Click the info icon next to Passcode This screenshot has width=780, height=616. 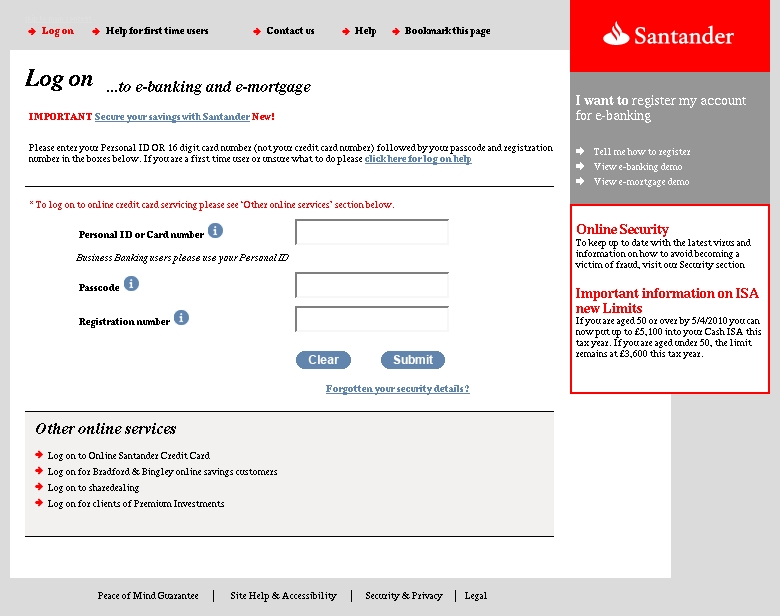click(x=131, y=284)
